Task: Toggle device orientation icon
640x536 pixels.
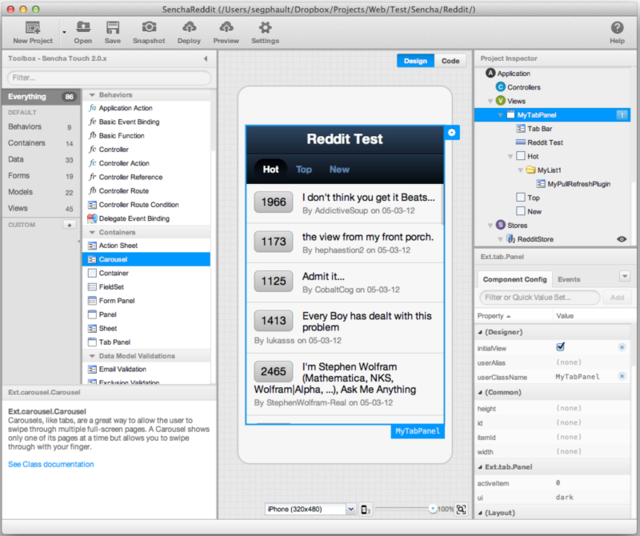Action: 365,509
